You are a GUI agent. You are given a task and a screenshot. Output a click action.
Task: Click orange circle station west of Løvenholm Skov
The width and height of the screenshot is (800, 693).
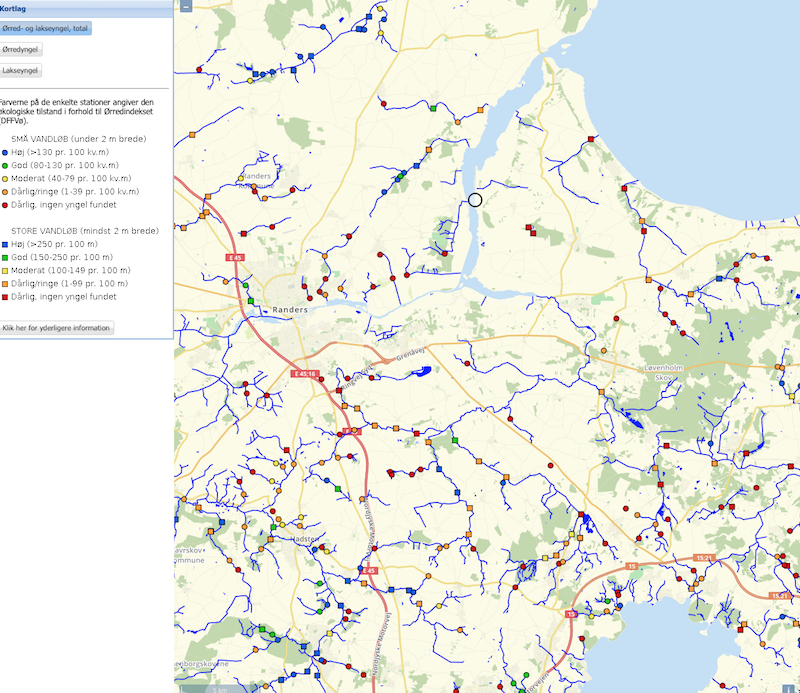(604, 351)
